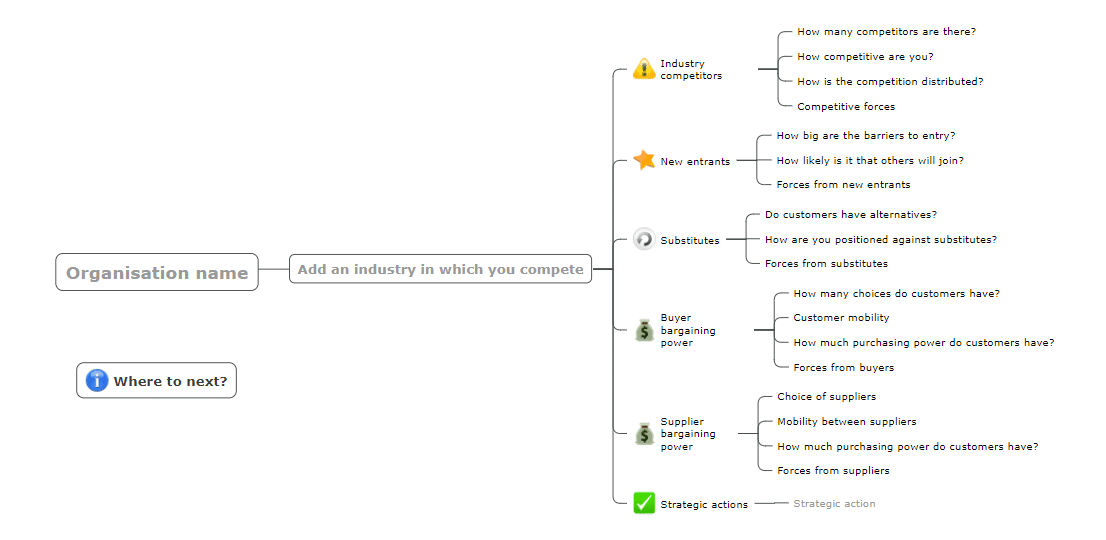Select 'How big are the barriers to entry?' topic
This screenshot has width=1106, height=540.
click(866, 135)
